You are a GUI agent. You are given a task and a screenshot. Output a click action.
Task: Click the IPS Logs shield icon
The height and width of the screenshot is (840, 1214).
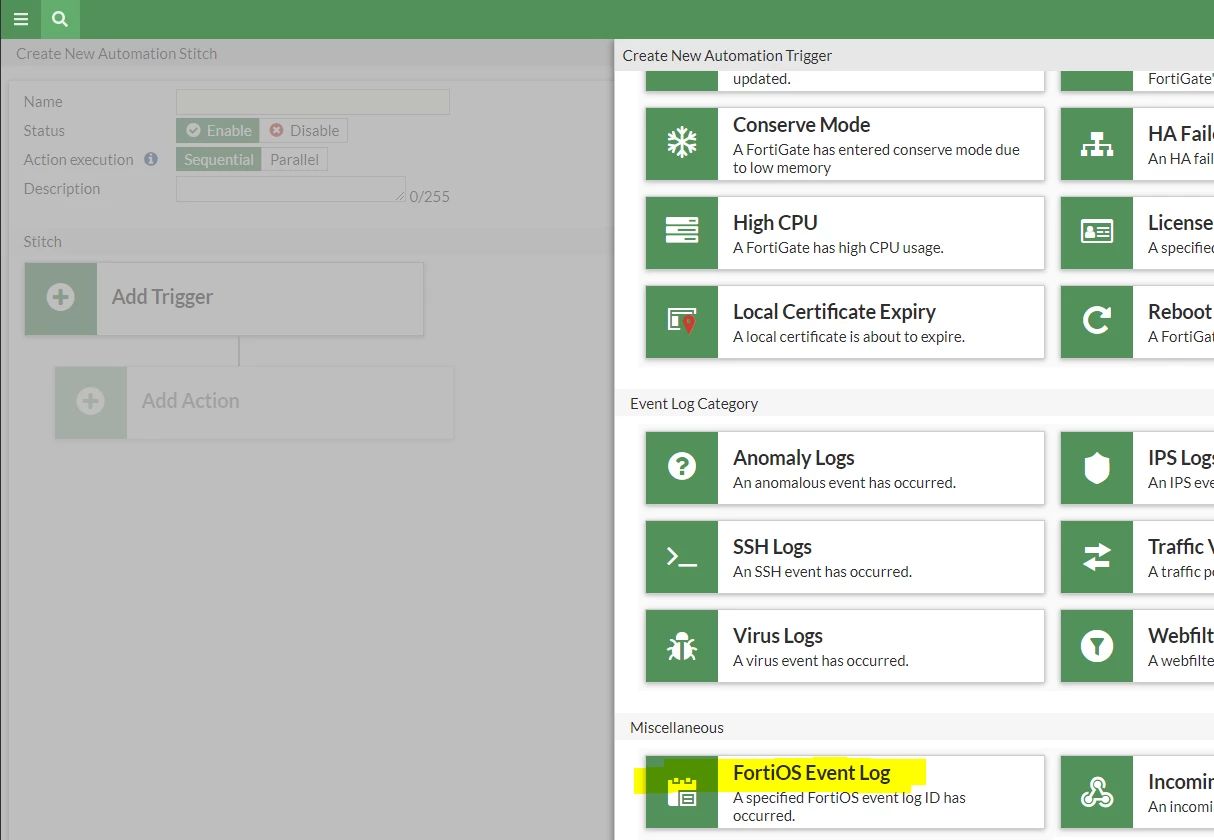1097,468
